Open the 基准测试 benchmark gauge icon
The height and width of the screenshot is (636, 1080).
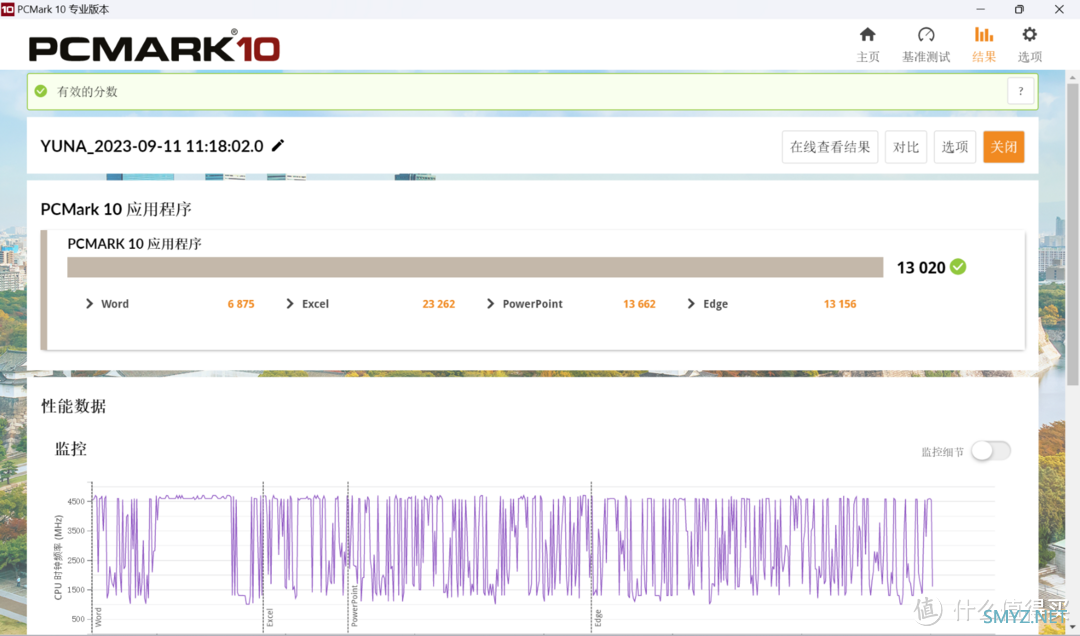pos(926,34)
